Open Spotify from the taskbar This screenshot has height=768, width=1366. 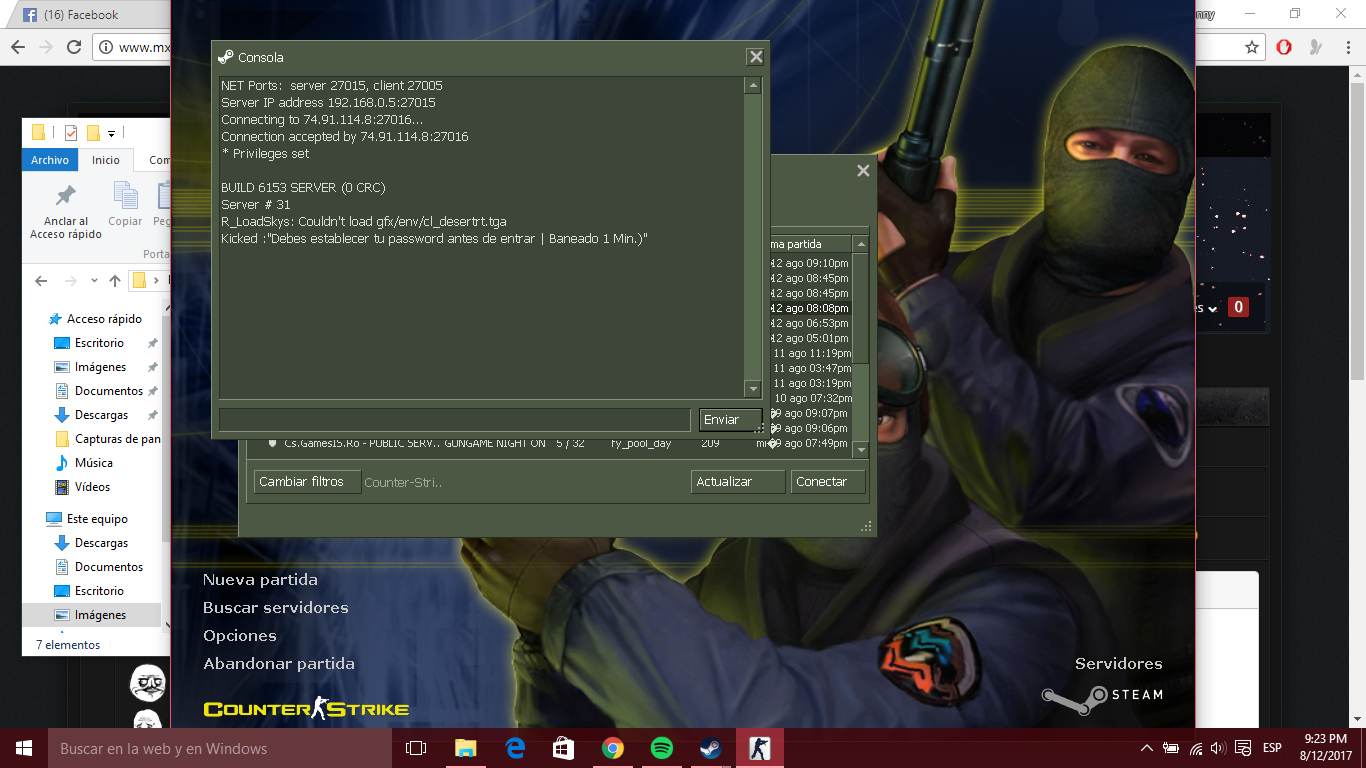click(662, 748)
